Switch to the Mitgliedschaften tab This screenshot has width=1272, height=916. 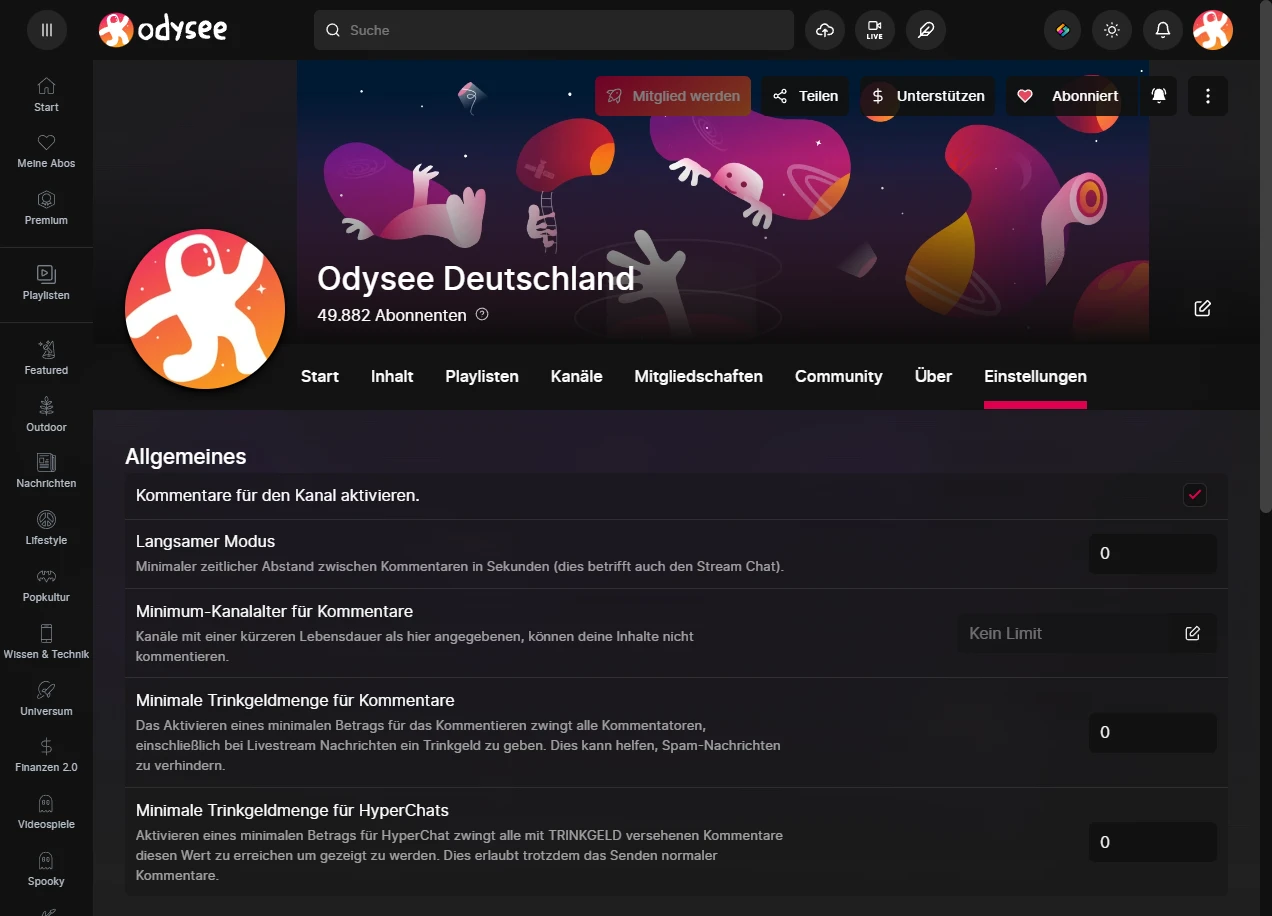(698, 376)
